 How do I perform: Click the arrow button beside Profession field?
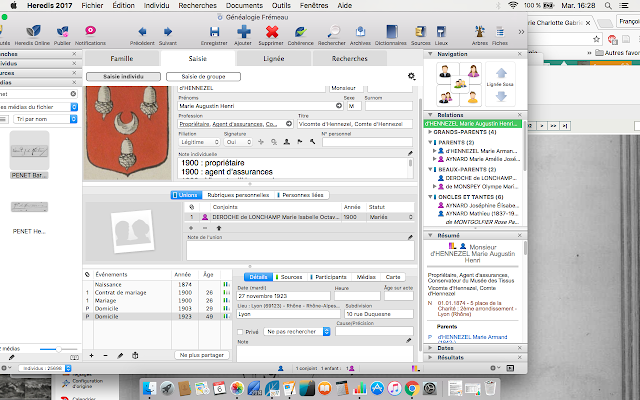289,124
